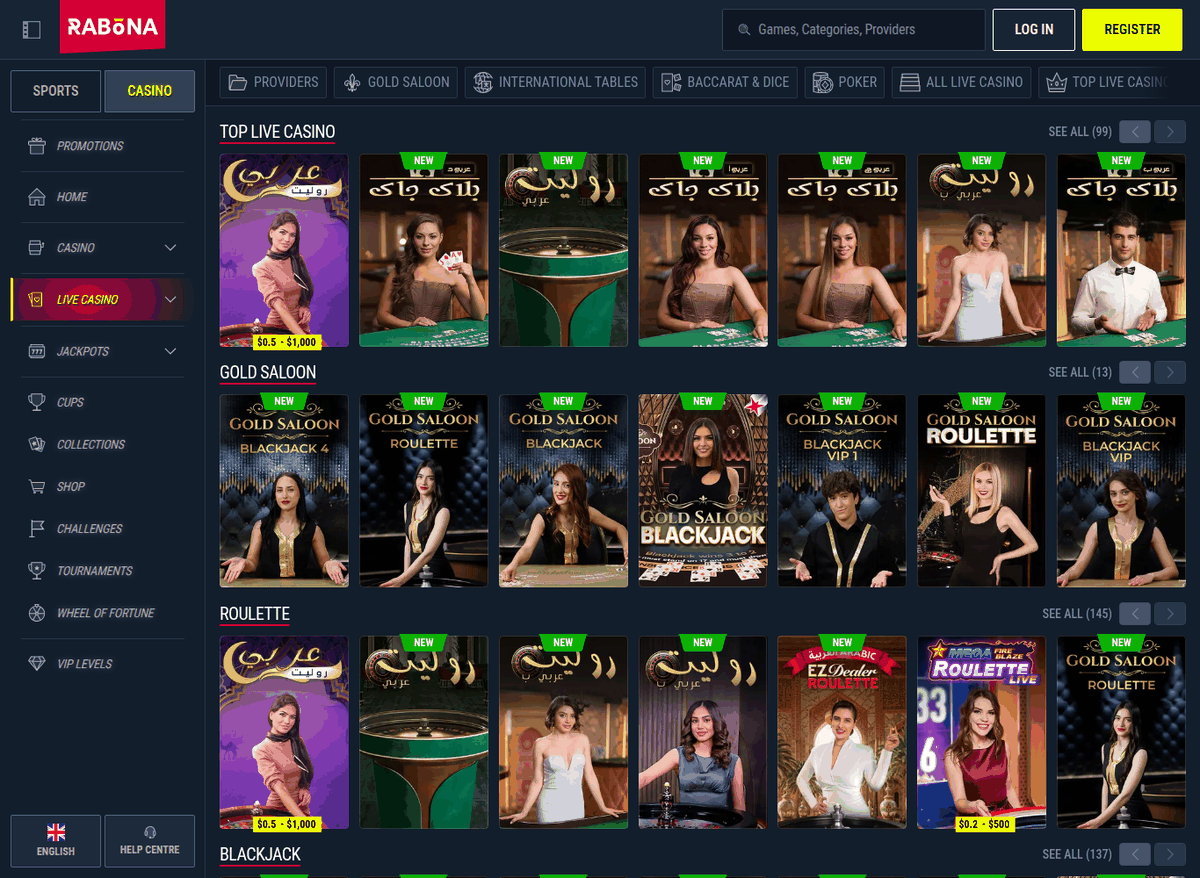Click the Wheel of Fortune icon
This screenshot has height=878, width=1200.
tap(37, 613)
